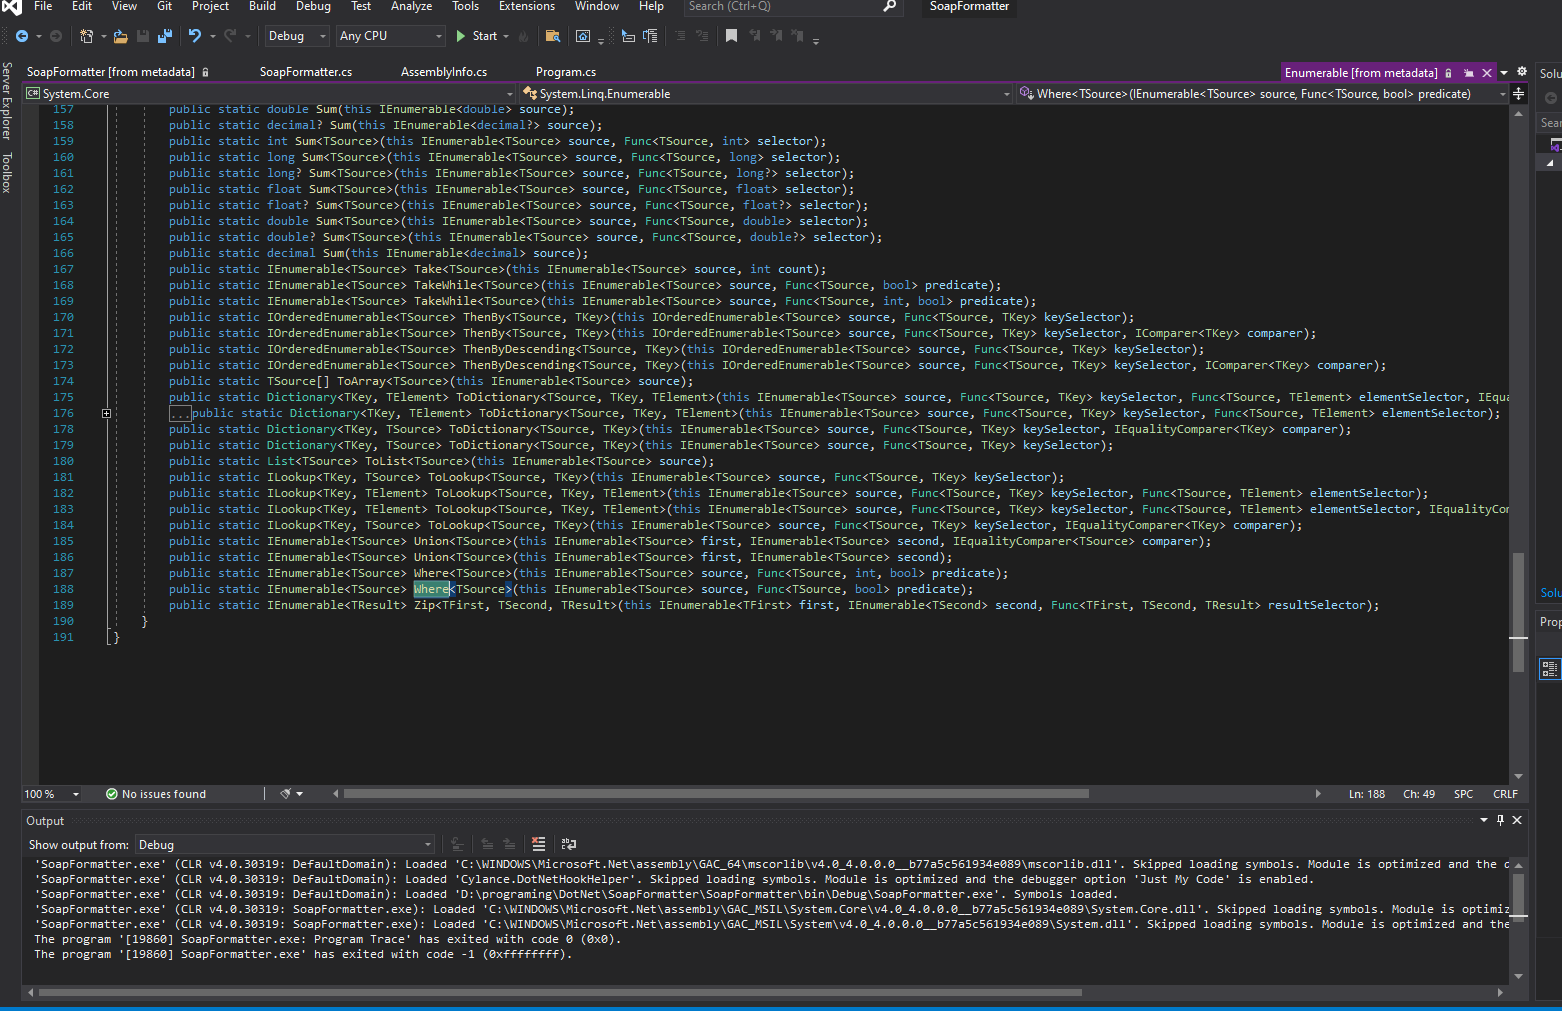Open the Toolbox side tab
The height and width of the screenshot is (1011, 1562).
(x=7, y=172)
